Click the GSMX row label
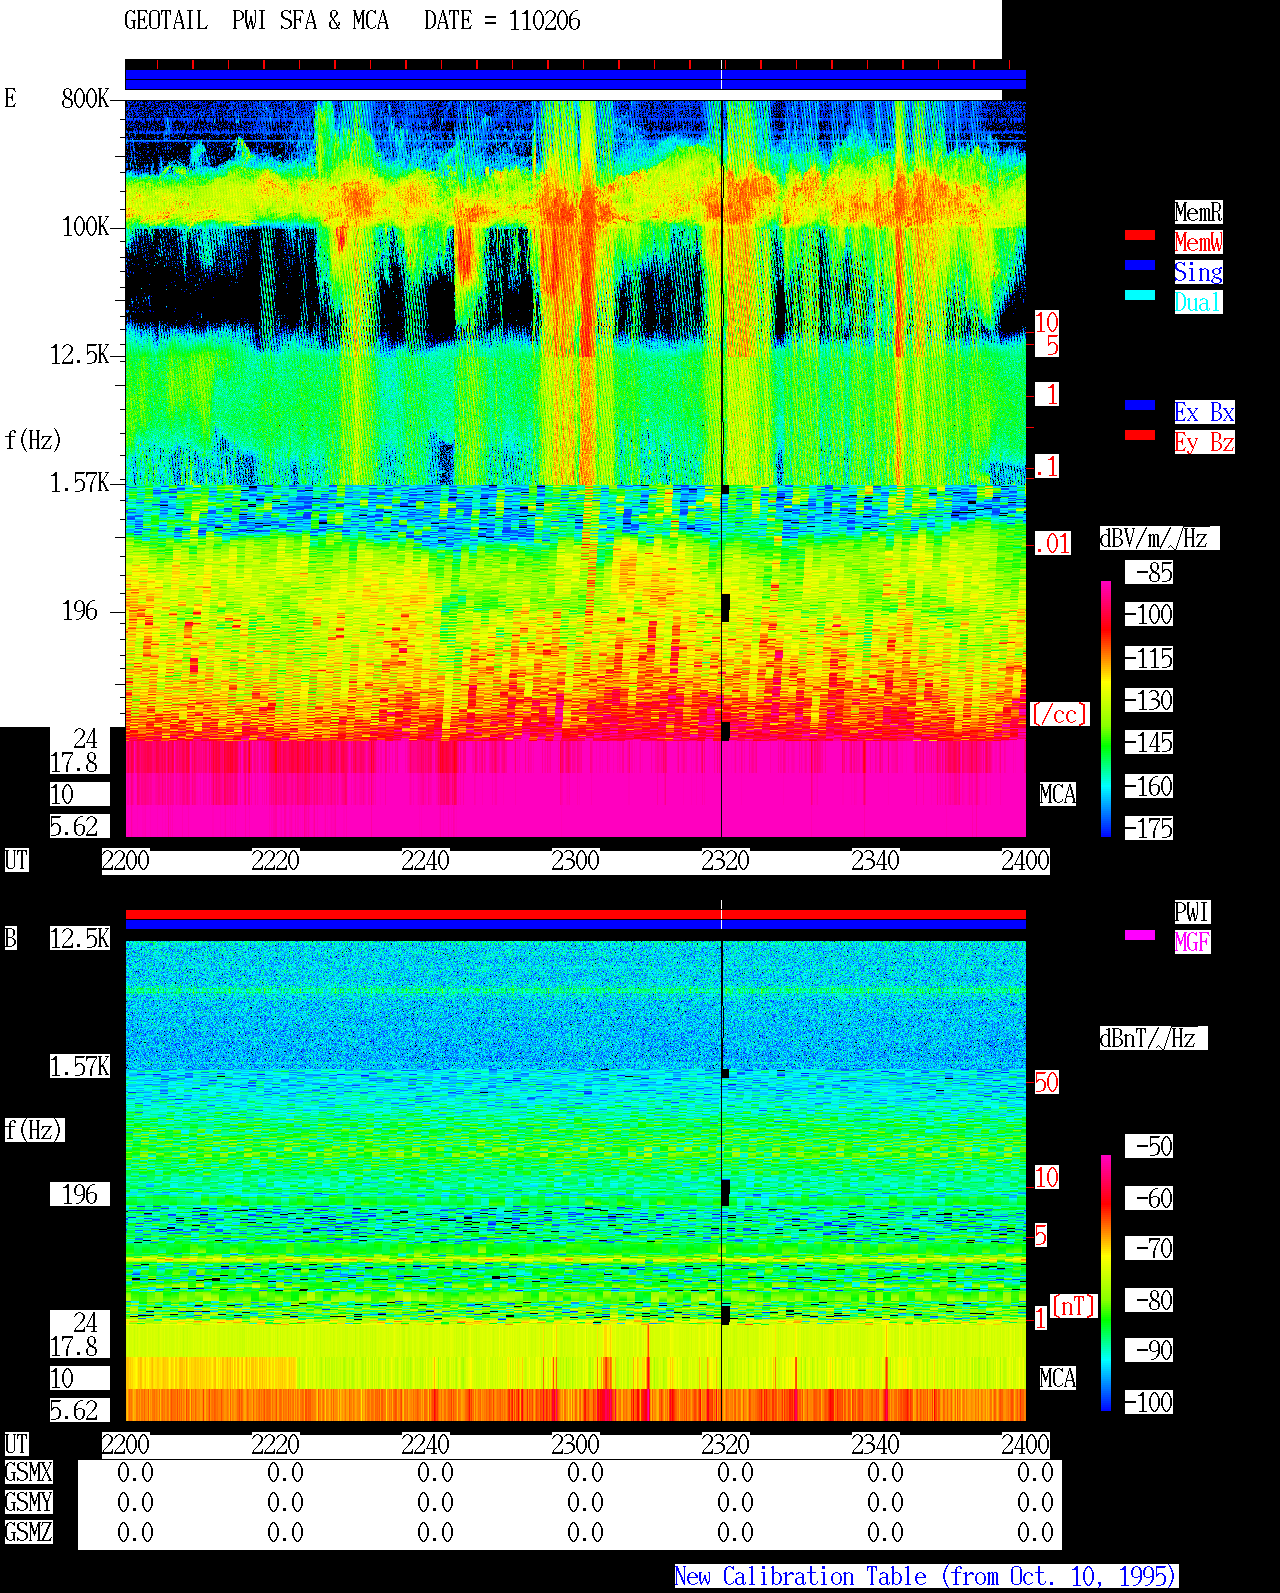The height and width of the screenshot is (1593, 1280). [x=29, y=1473]
